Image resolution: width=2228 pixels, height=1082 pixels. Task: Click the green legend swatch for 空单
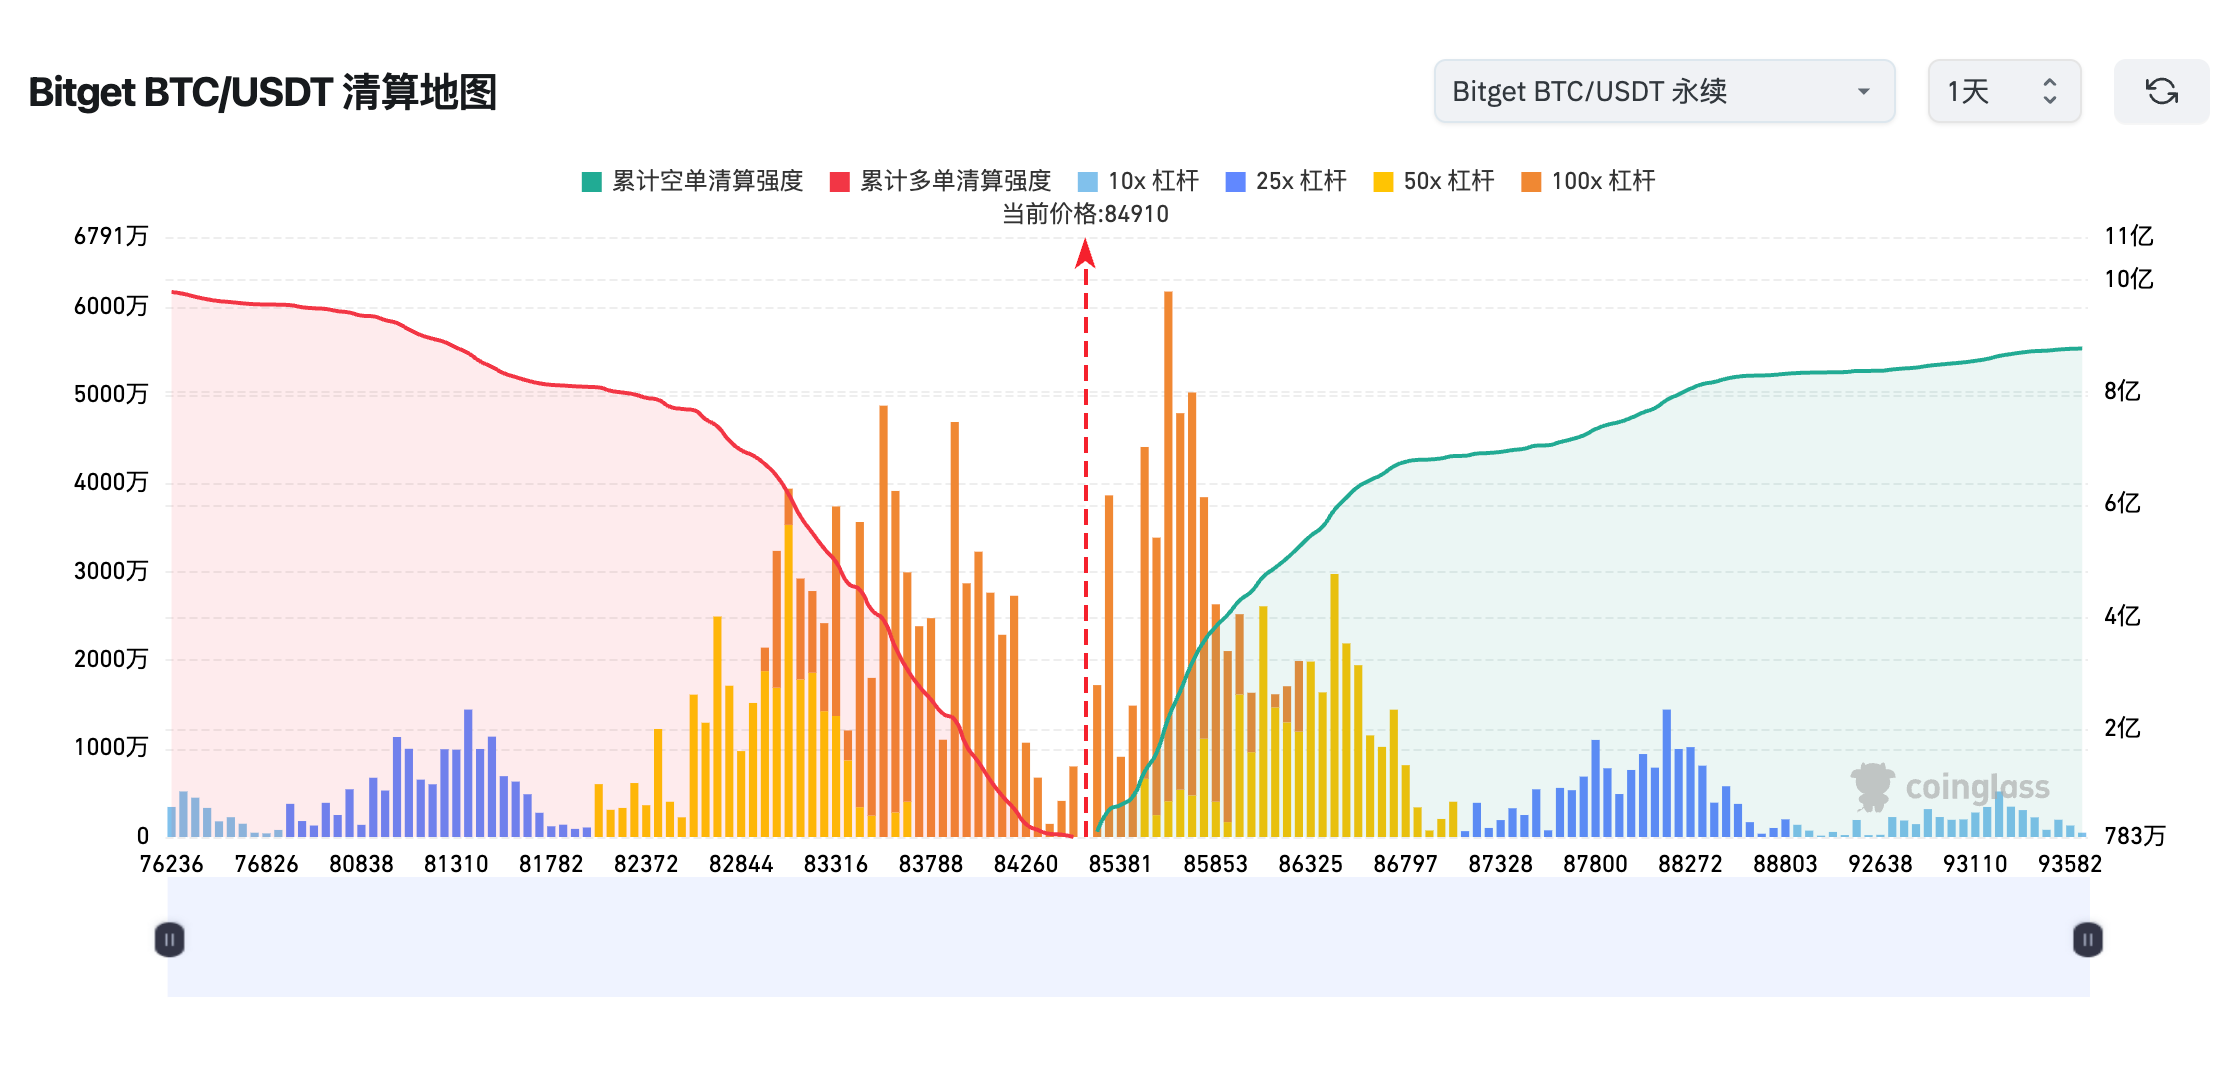[x=592, y=182]
